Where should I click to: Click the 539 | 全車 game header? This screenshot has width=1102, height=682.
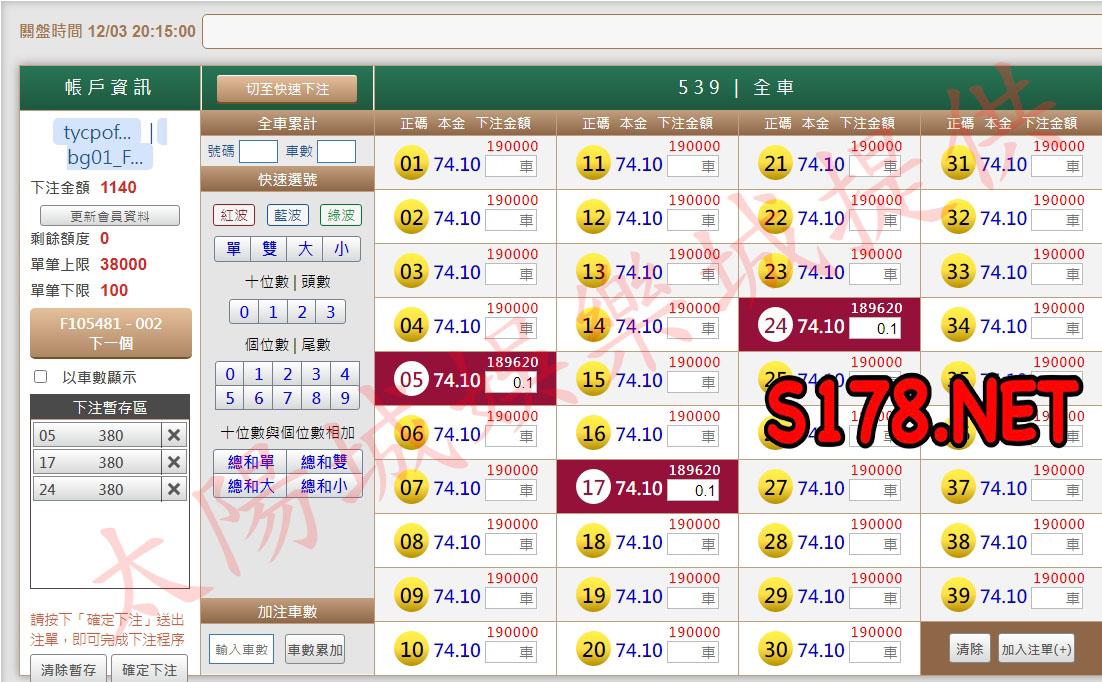click(x=738, y=87)
